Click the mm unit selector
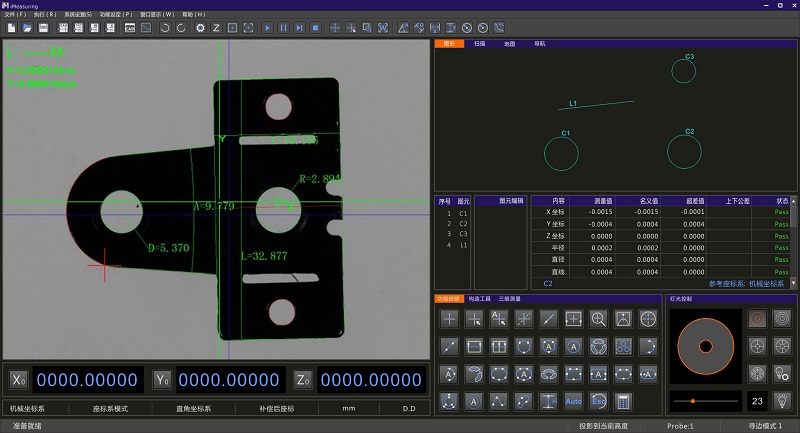Screen dimensions: 800x433 tap(349, 409)
